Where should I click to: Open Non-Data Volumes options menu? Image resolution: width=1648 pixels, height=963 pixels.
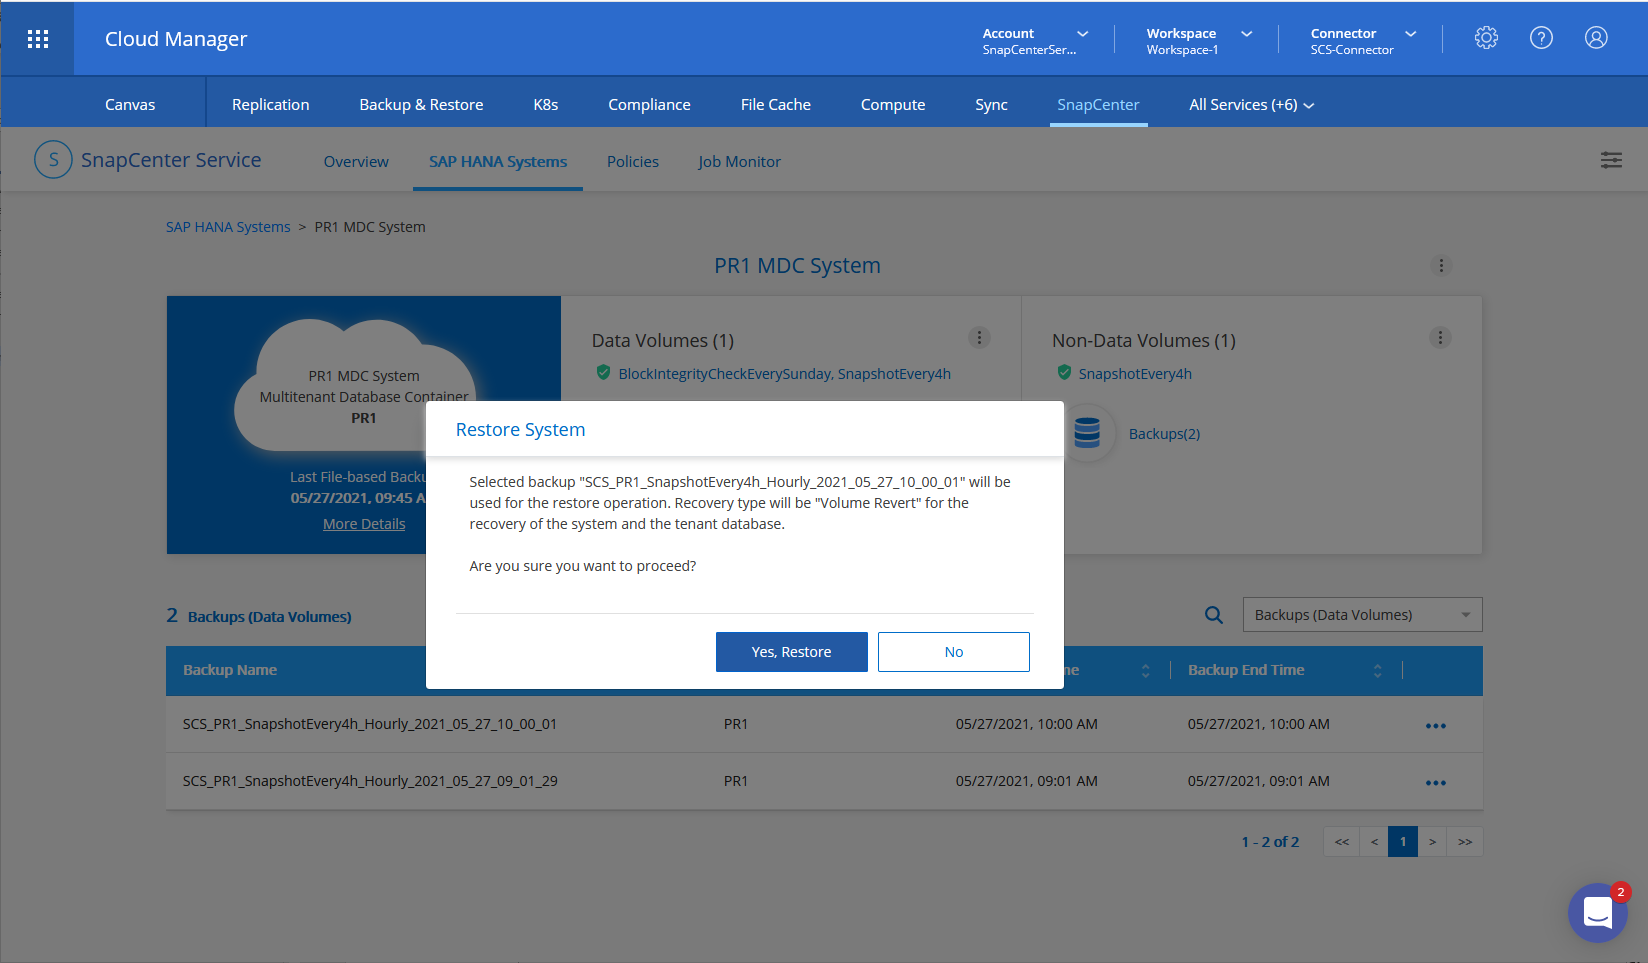pos(1440,338)
